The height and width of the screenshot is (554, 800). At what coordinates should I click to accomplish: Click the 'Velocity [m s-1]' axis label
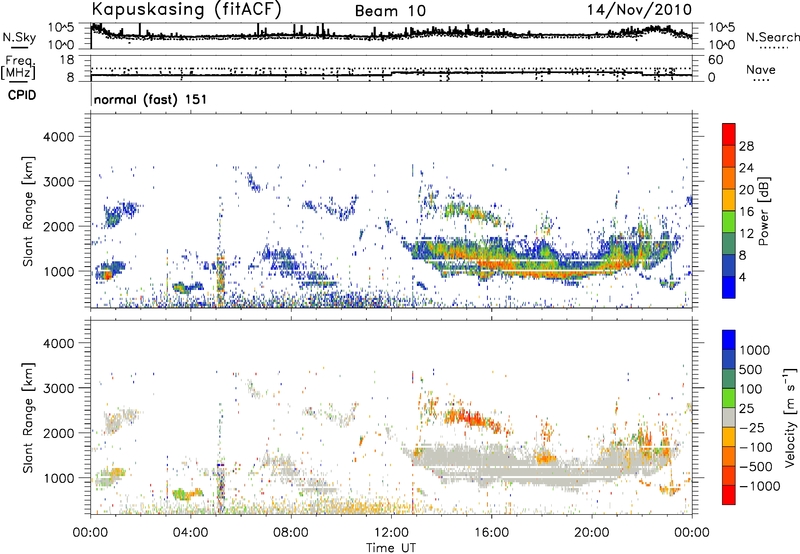(790, 417)
